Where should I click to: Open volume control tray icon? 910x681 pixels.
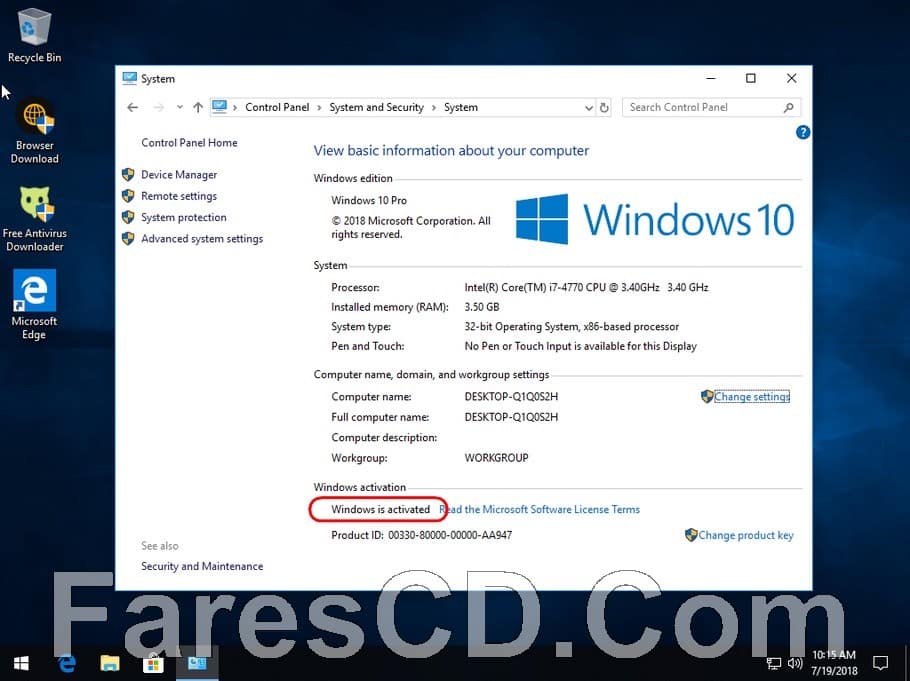(795, 663)
